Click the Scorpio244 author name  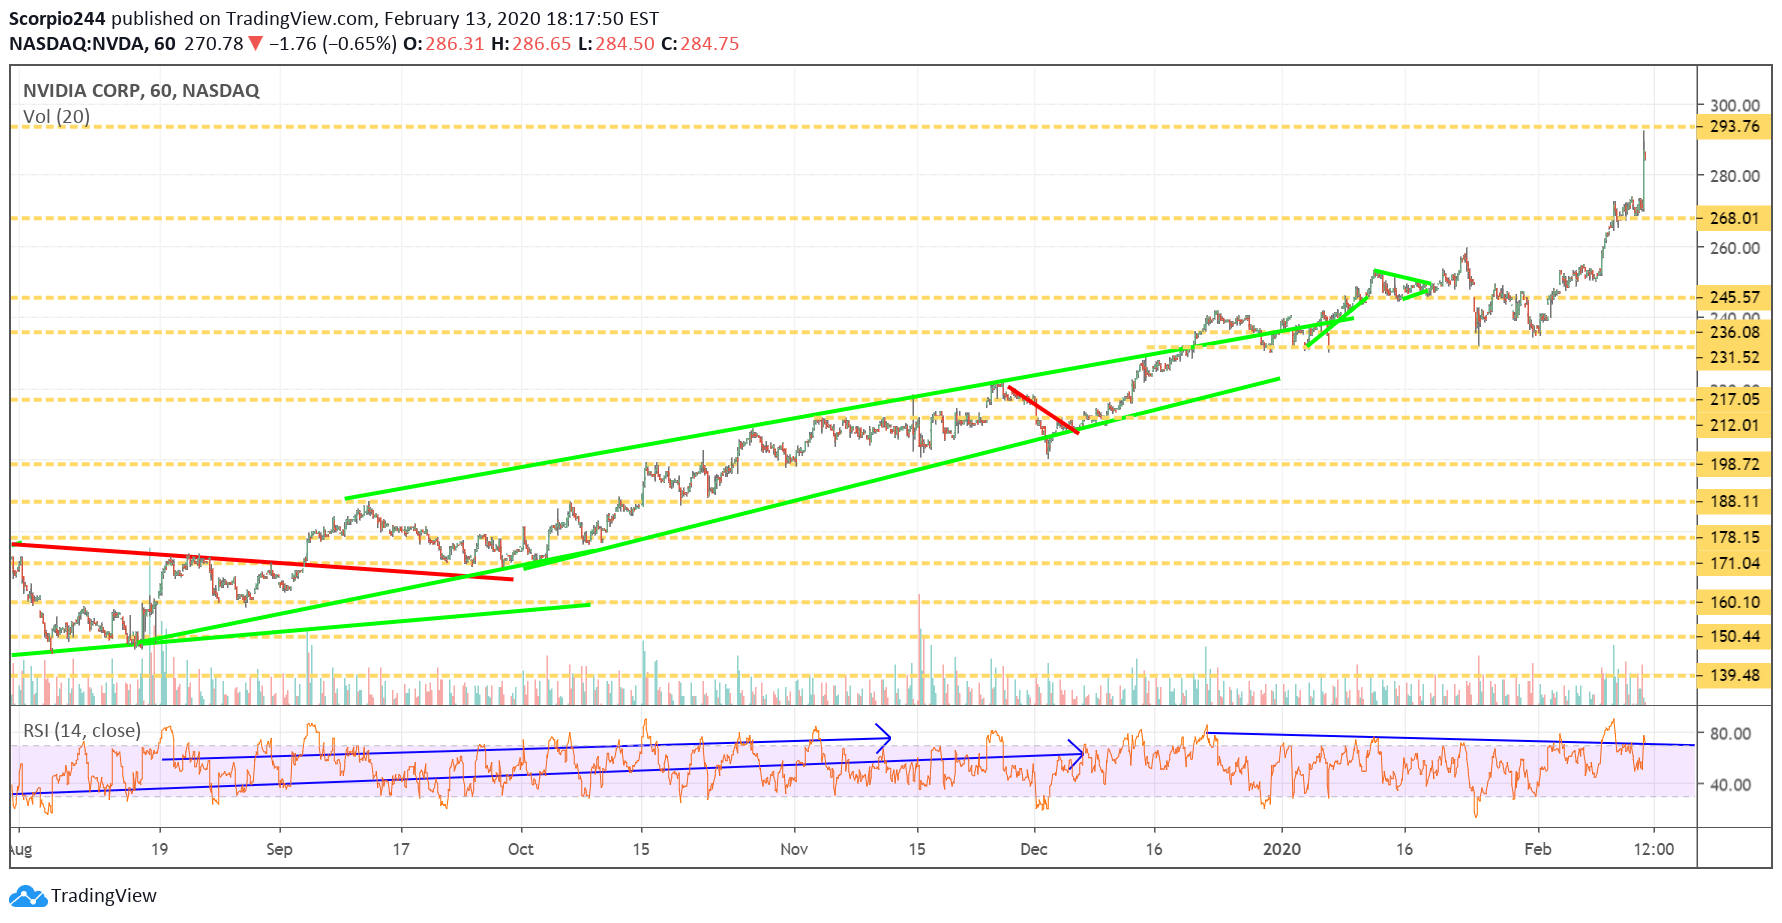(x=57, y=19)
